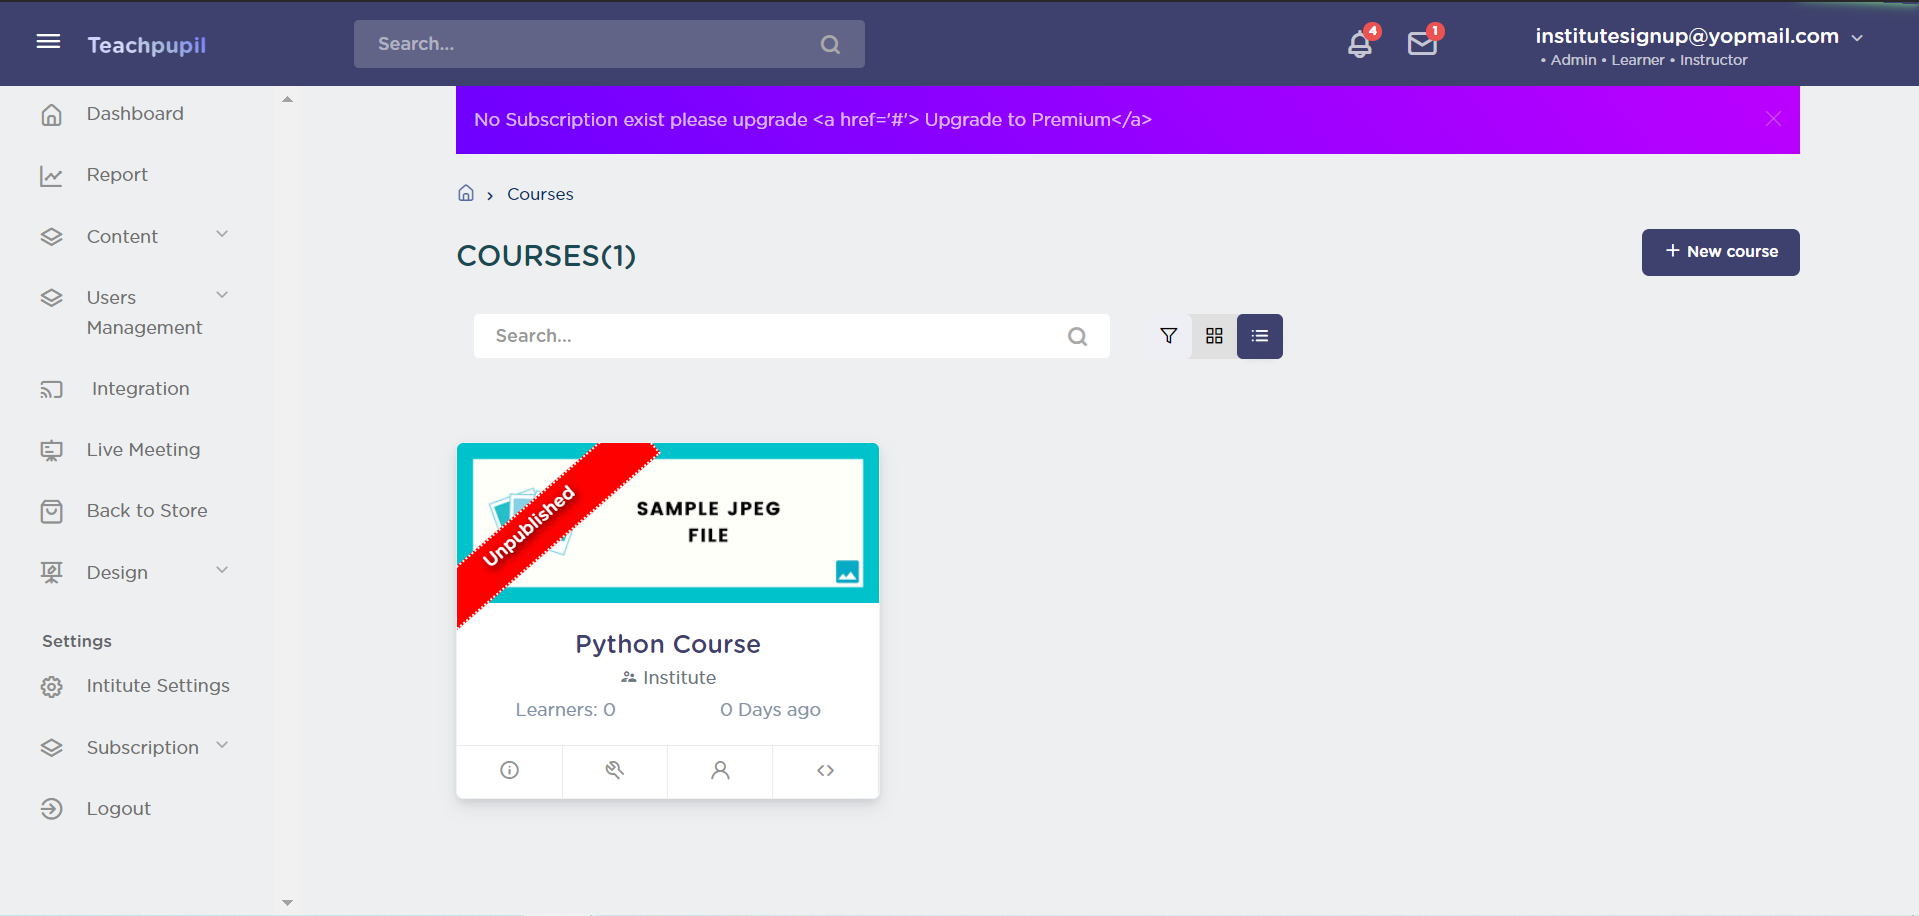Viewport: 1919px width, 916px height.
Task: Click the hamburger menu icon
Action: [48, 42]
